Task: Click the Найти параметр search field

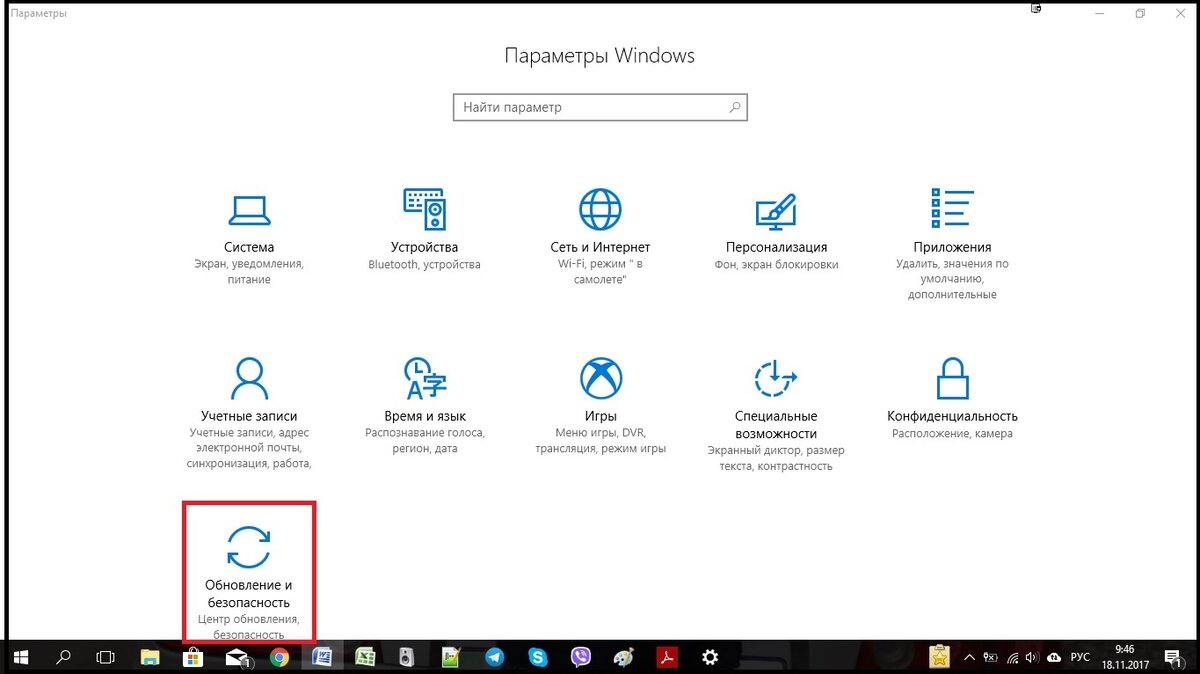Action: click(600, 107)
